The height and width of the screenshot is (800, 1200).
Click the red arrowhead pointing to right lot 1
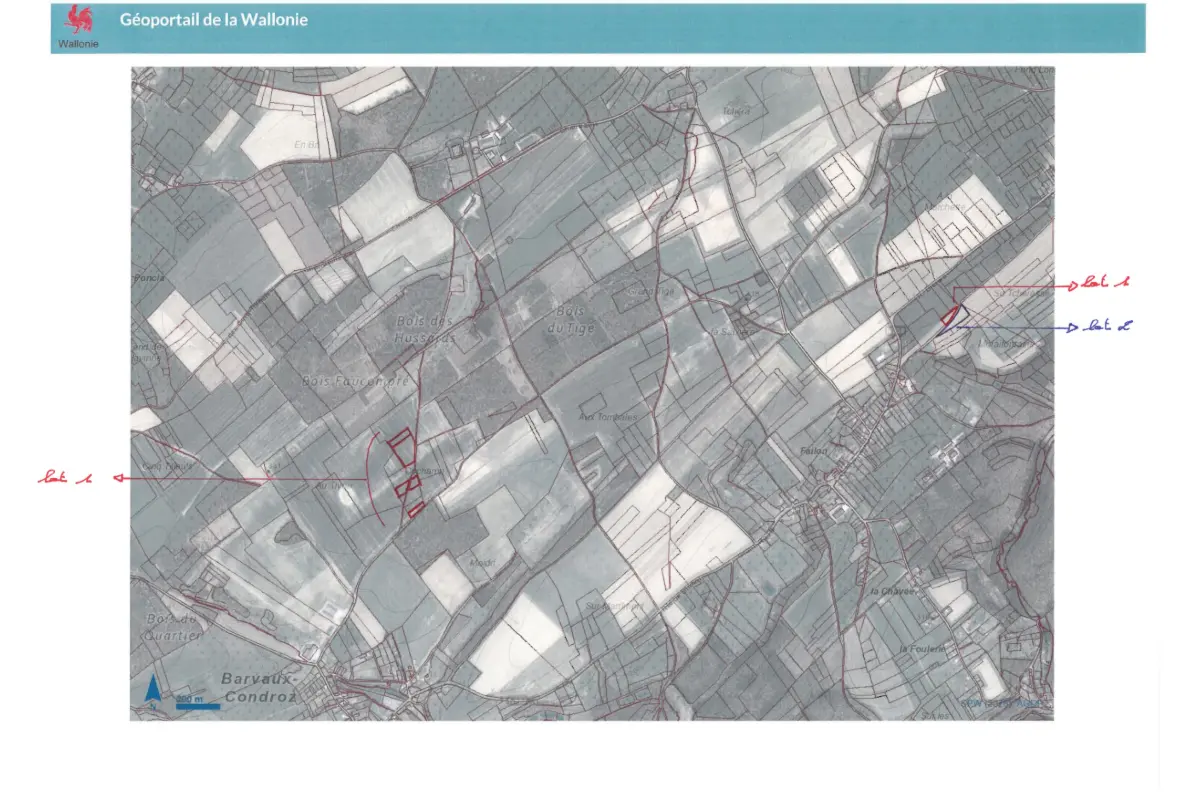(1071, 285)
